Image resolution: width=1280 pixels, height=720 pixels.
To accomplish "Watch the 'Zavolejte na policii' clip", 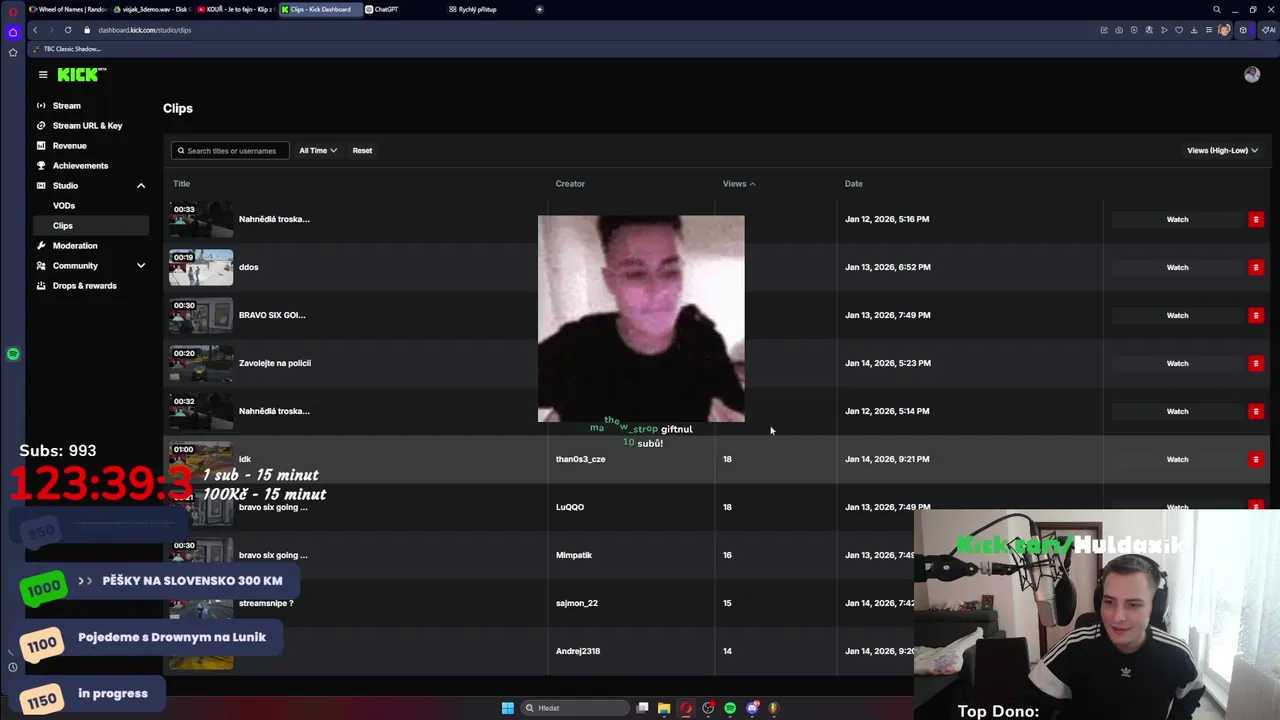I will 1177,363.
